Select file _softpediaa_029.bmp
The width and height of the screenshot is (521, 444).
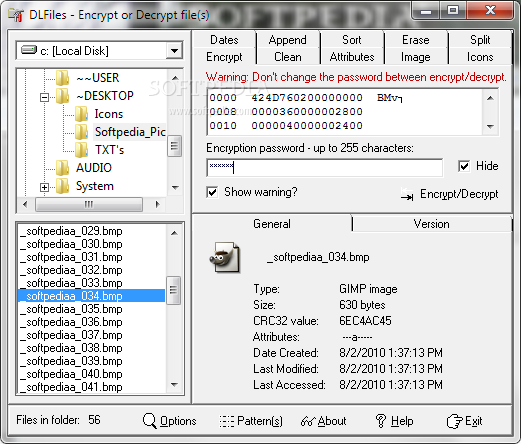(91, 231)
